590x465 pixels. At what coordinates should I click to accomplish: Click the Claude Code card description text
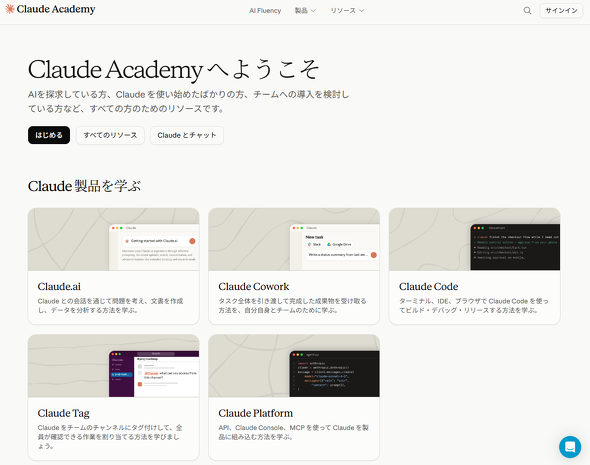click(474, 305)
